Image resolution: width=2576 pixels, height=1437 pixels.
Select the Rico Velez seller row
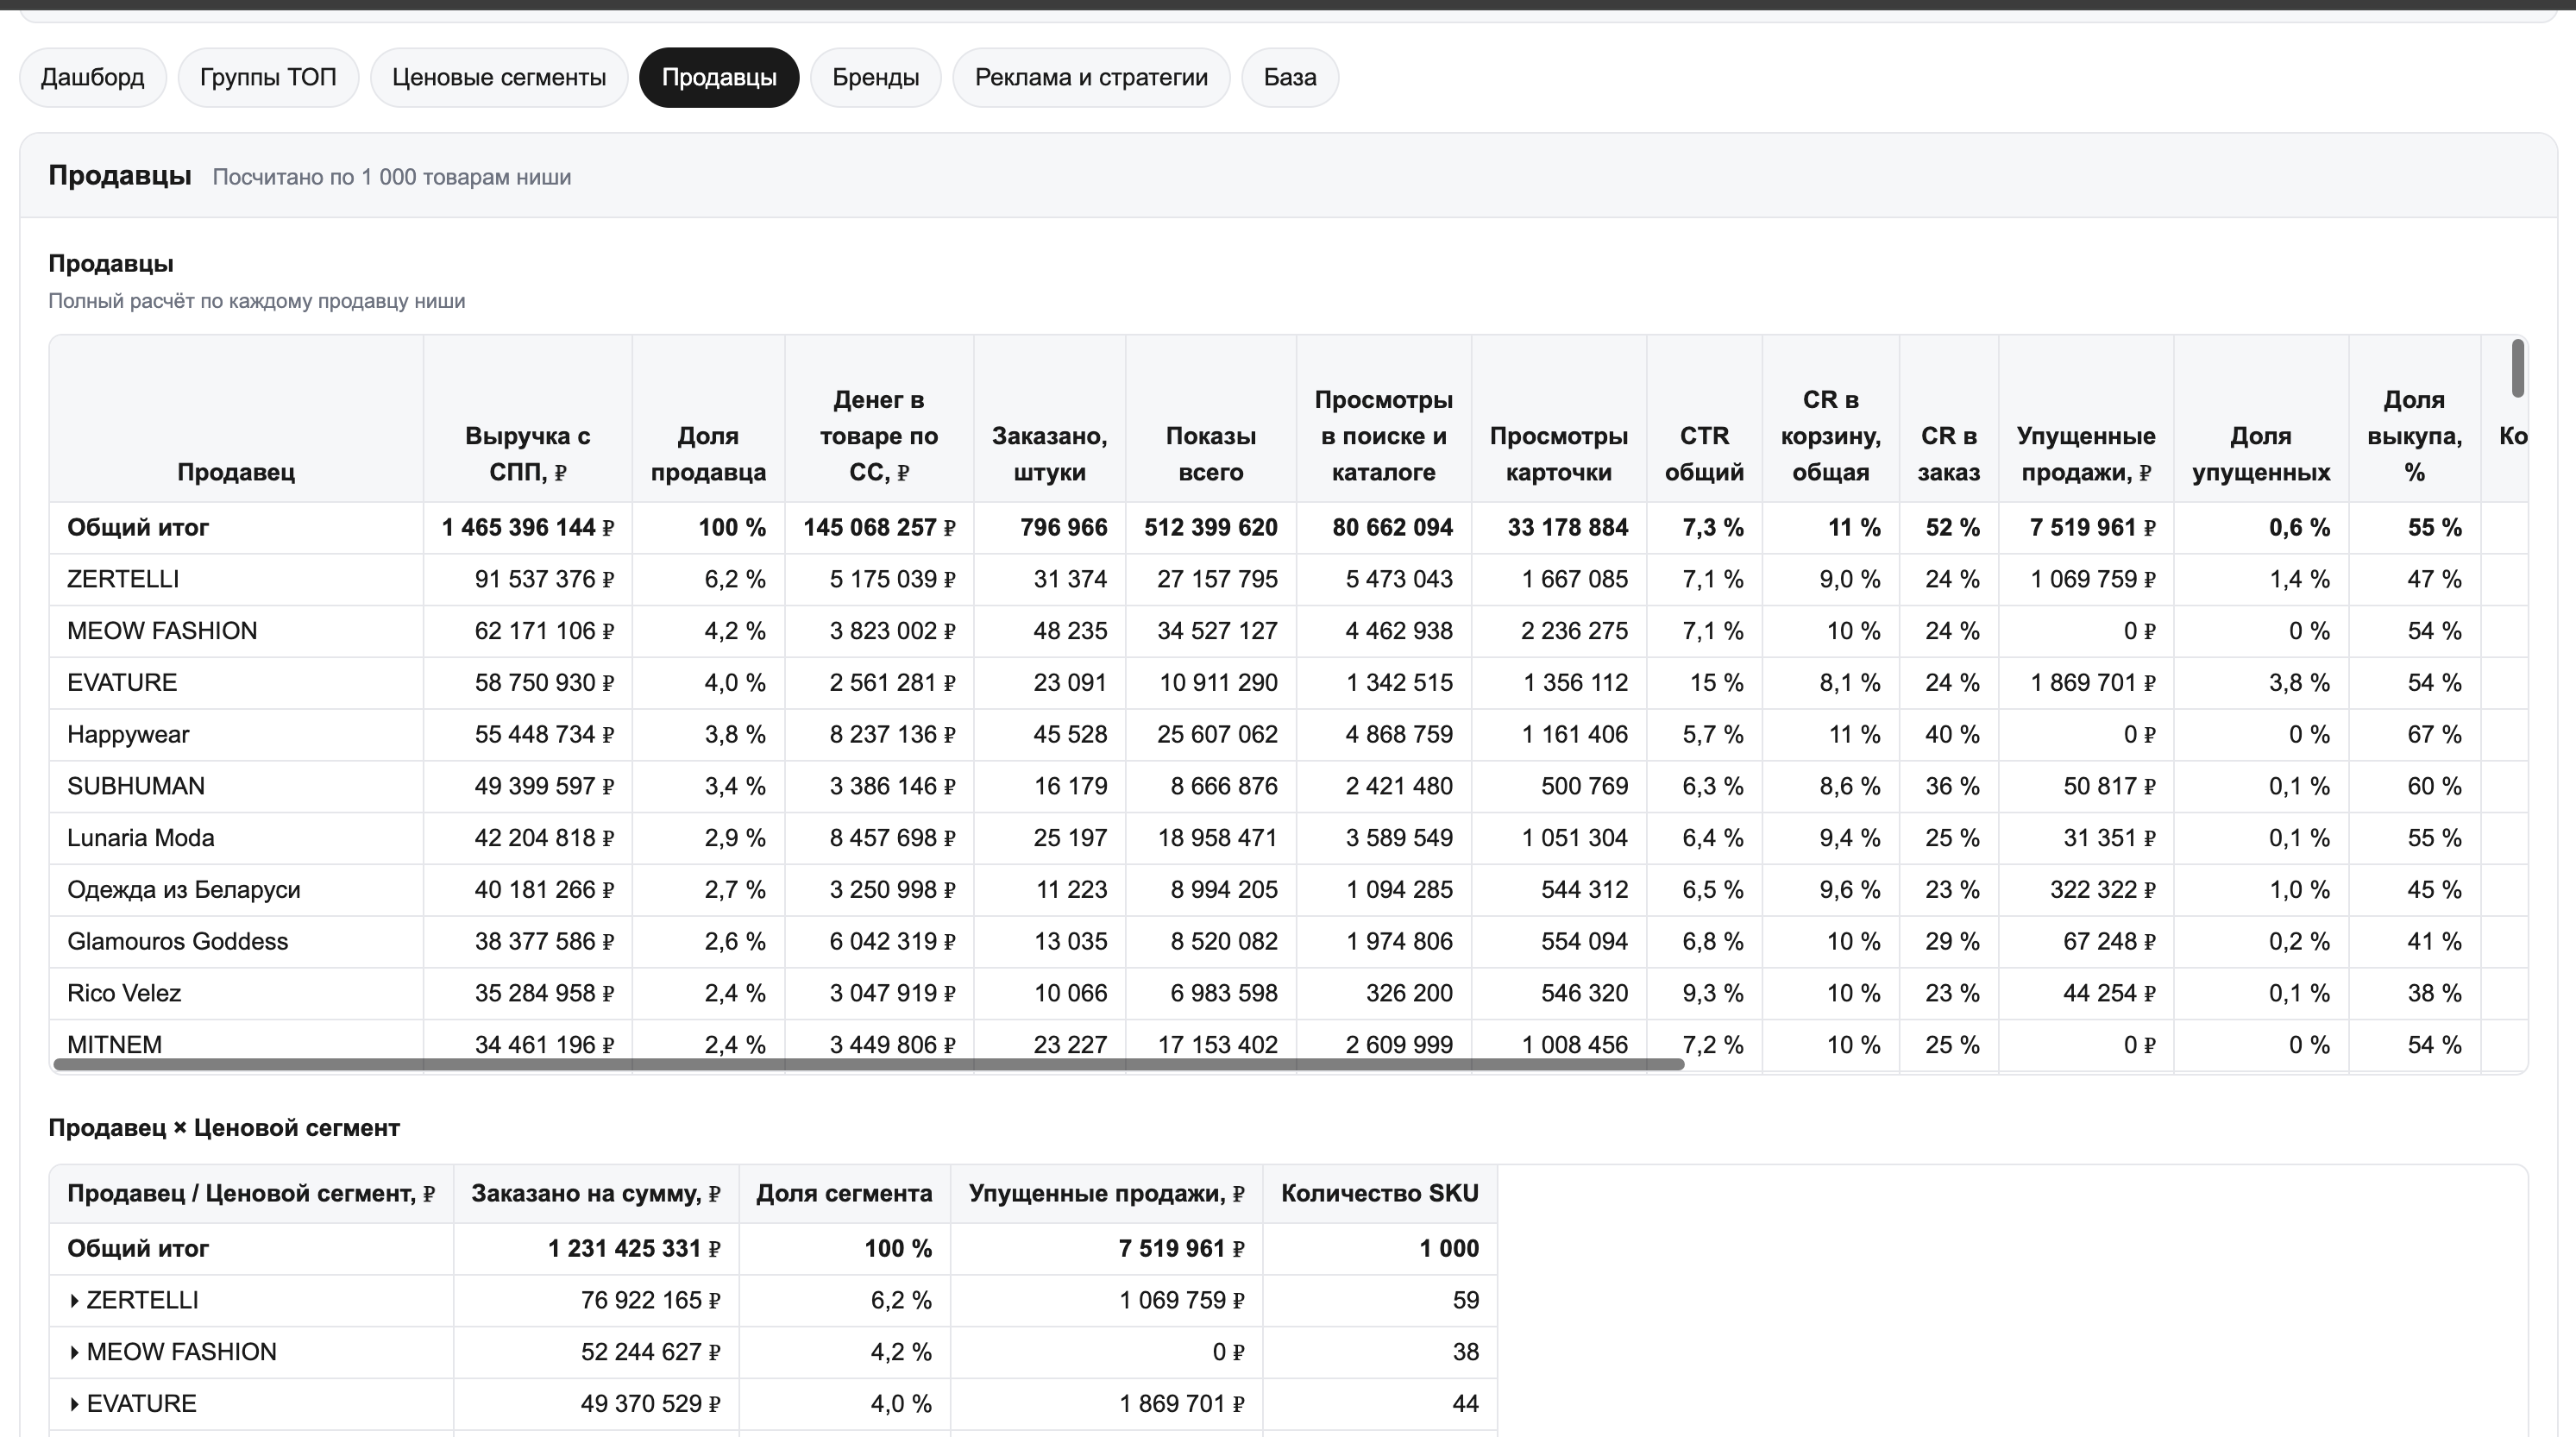pos(1288,993)
